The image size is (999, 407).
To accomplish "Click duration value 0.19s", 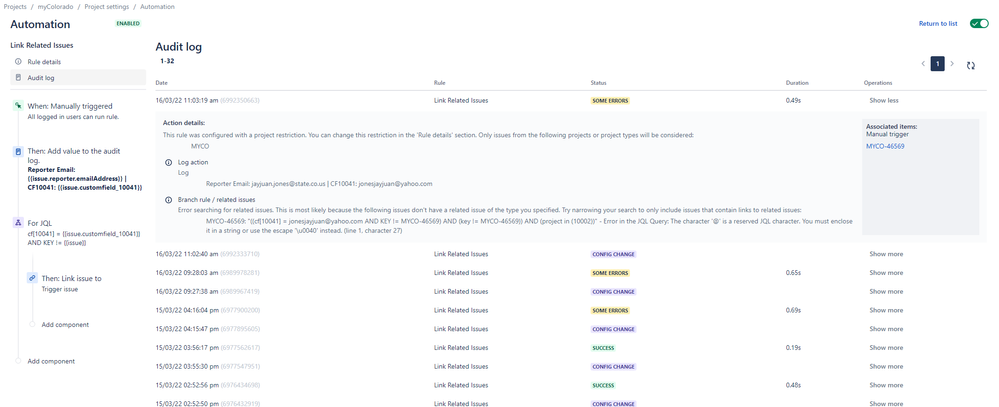I will (x=793, y=348).
